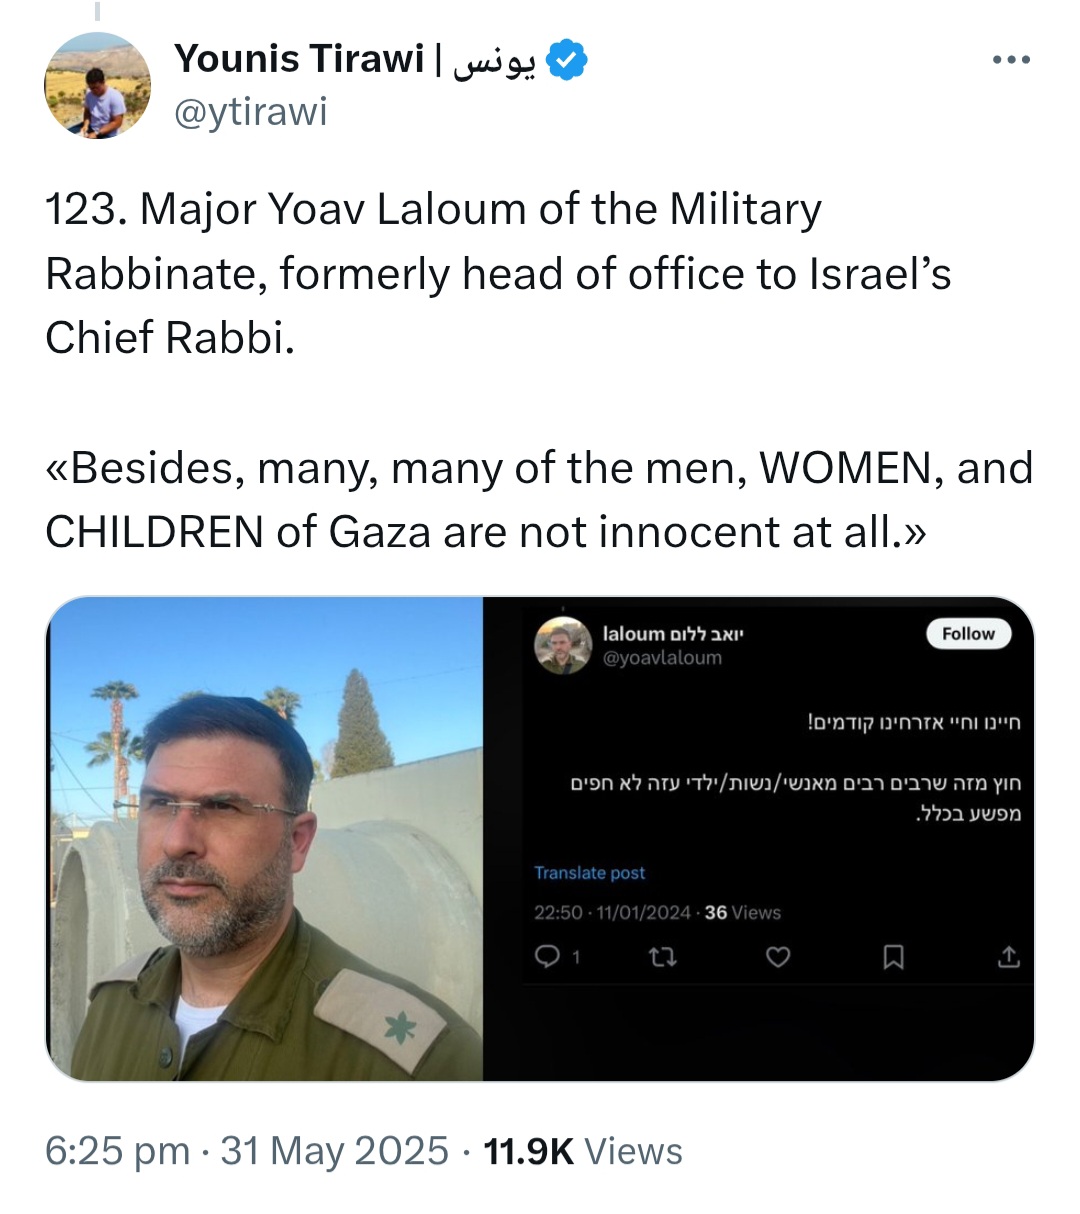Open the @ytirawi handle link
The width and height of the screenshot is (1080, 1214).
click(x=251, y=112)
